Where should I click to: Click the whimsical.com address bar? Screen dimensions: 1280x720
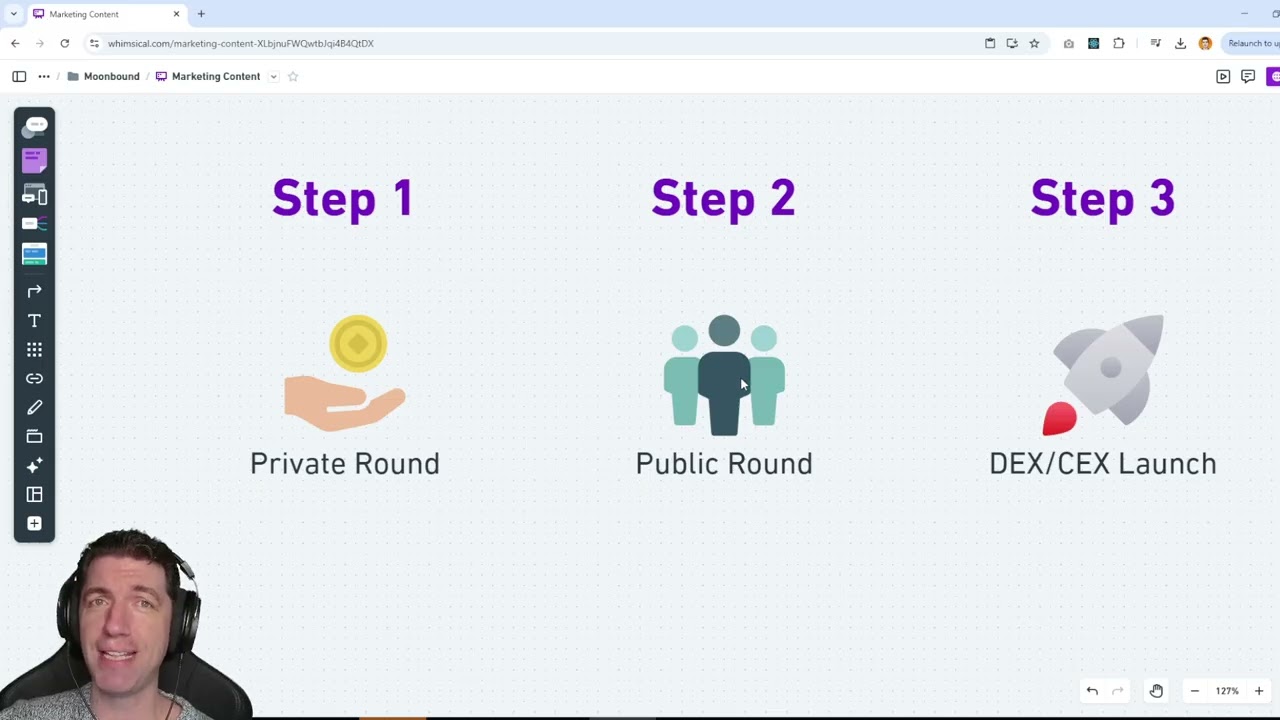pyautogui.click(x=241, y=43)
